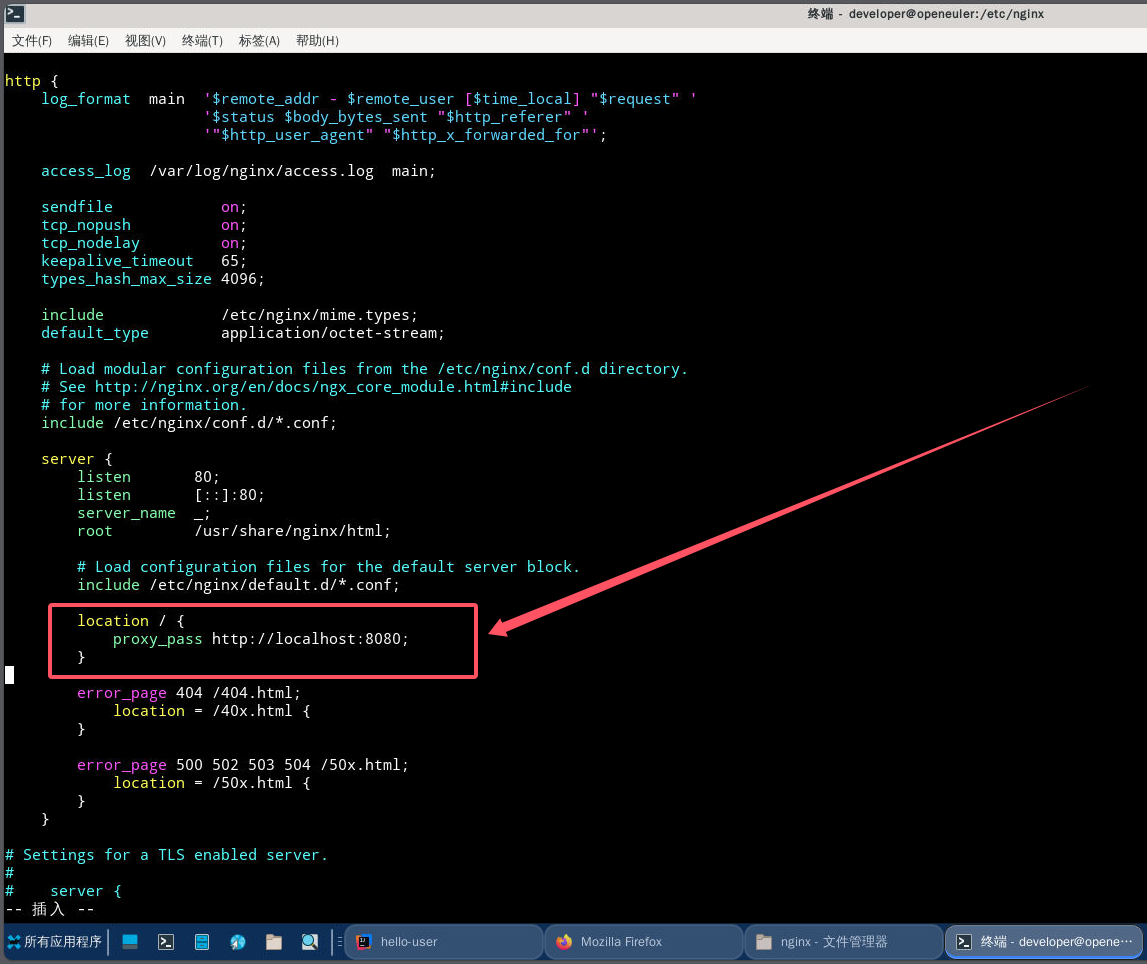
Task: Place cursor on 'proxy_pass http://localhost:8080;' line
Action: pyautogui.click(x=260, y=639)
